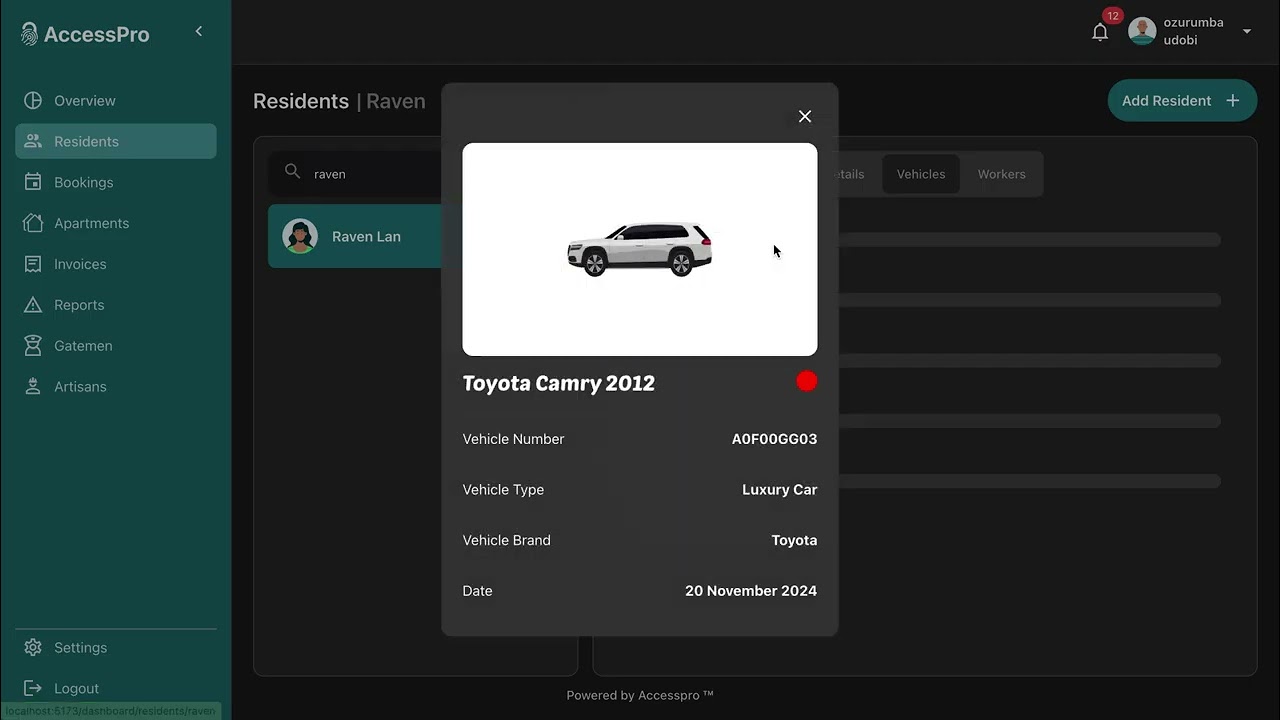The height and width of the screenshot is (720, 1280).
Task: Expand the user account dropdown arrow
Action: pyautogui.click(x=1247, y=31)
